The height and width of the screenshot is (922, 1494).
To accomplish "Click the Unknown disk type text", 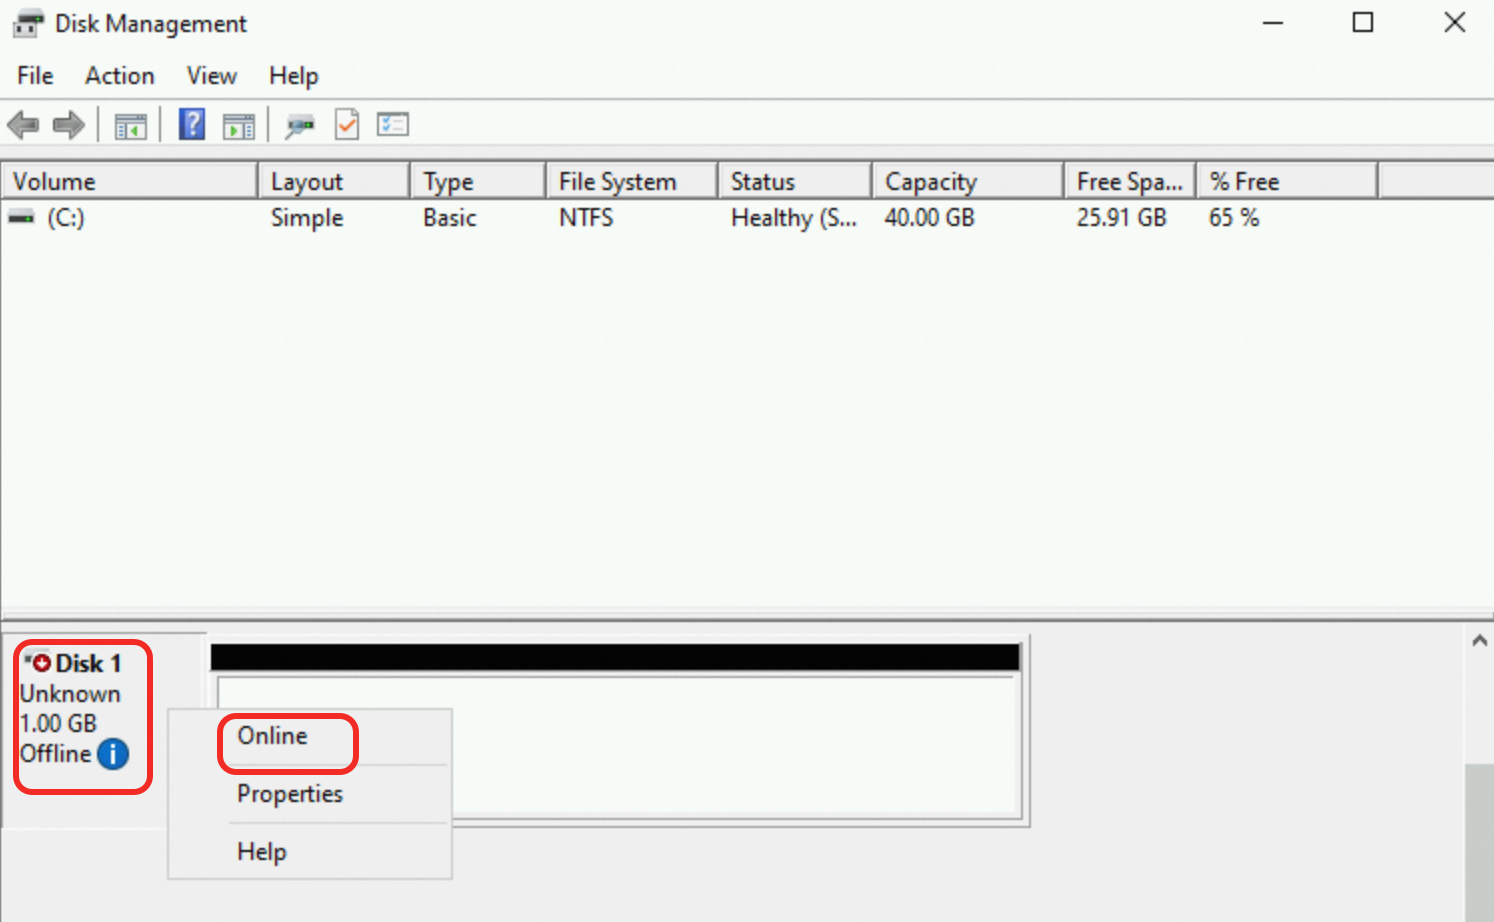I will (x=70, y=694).
